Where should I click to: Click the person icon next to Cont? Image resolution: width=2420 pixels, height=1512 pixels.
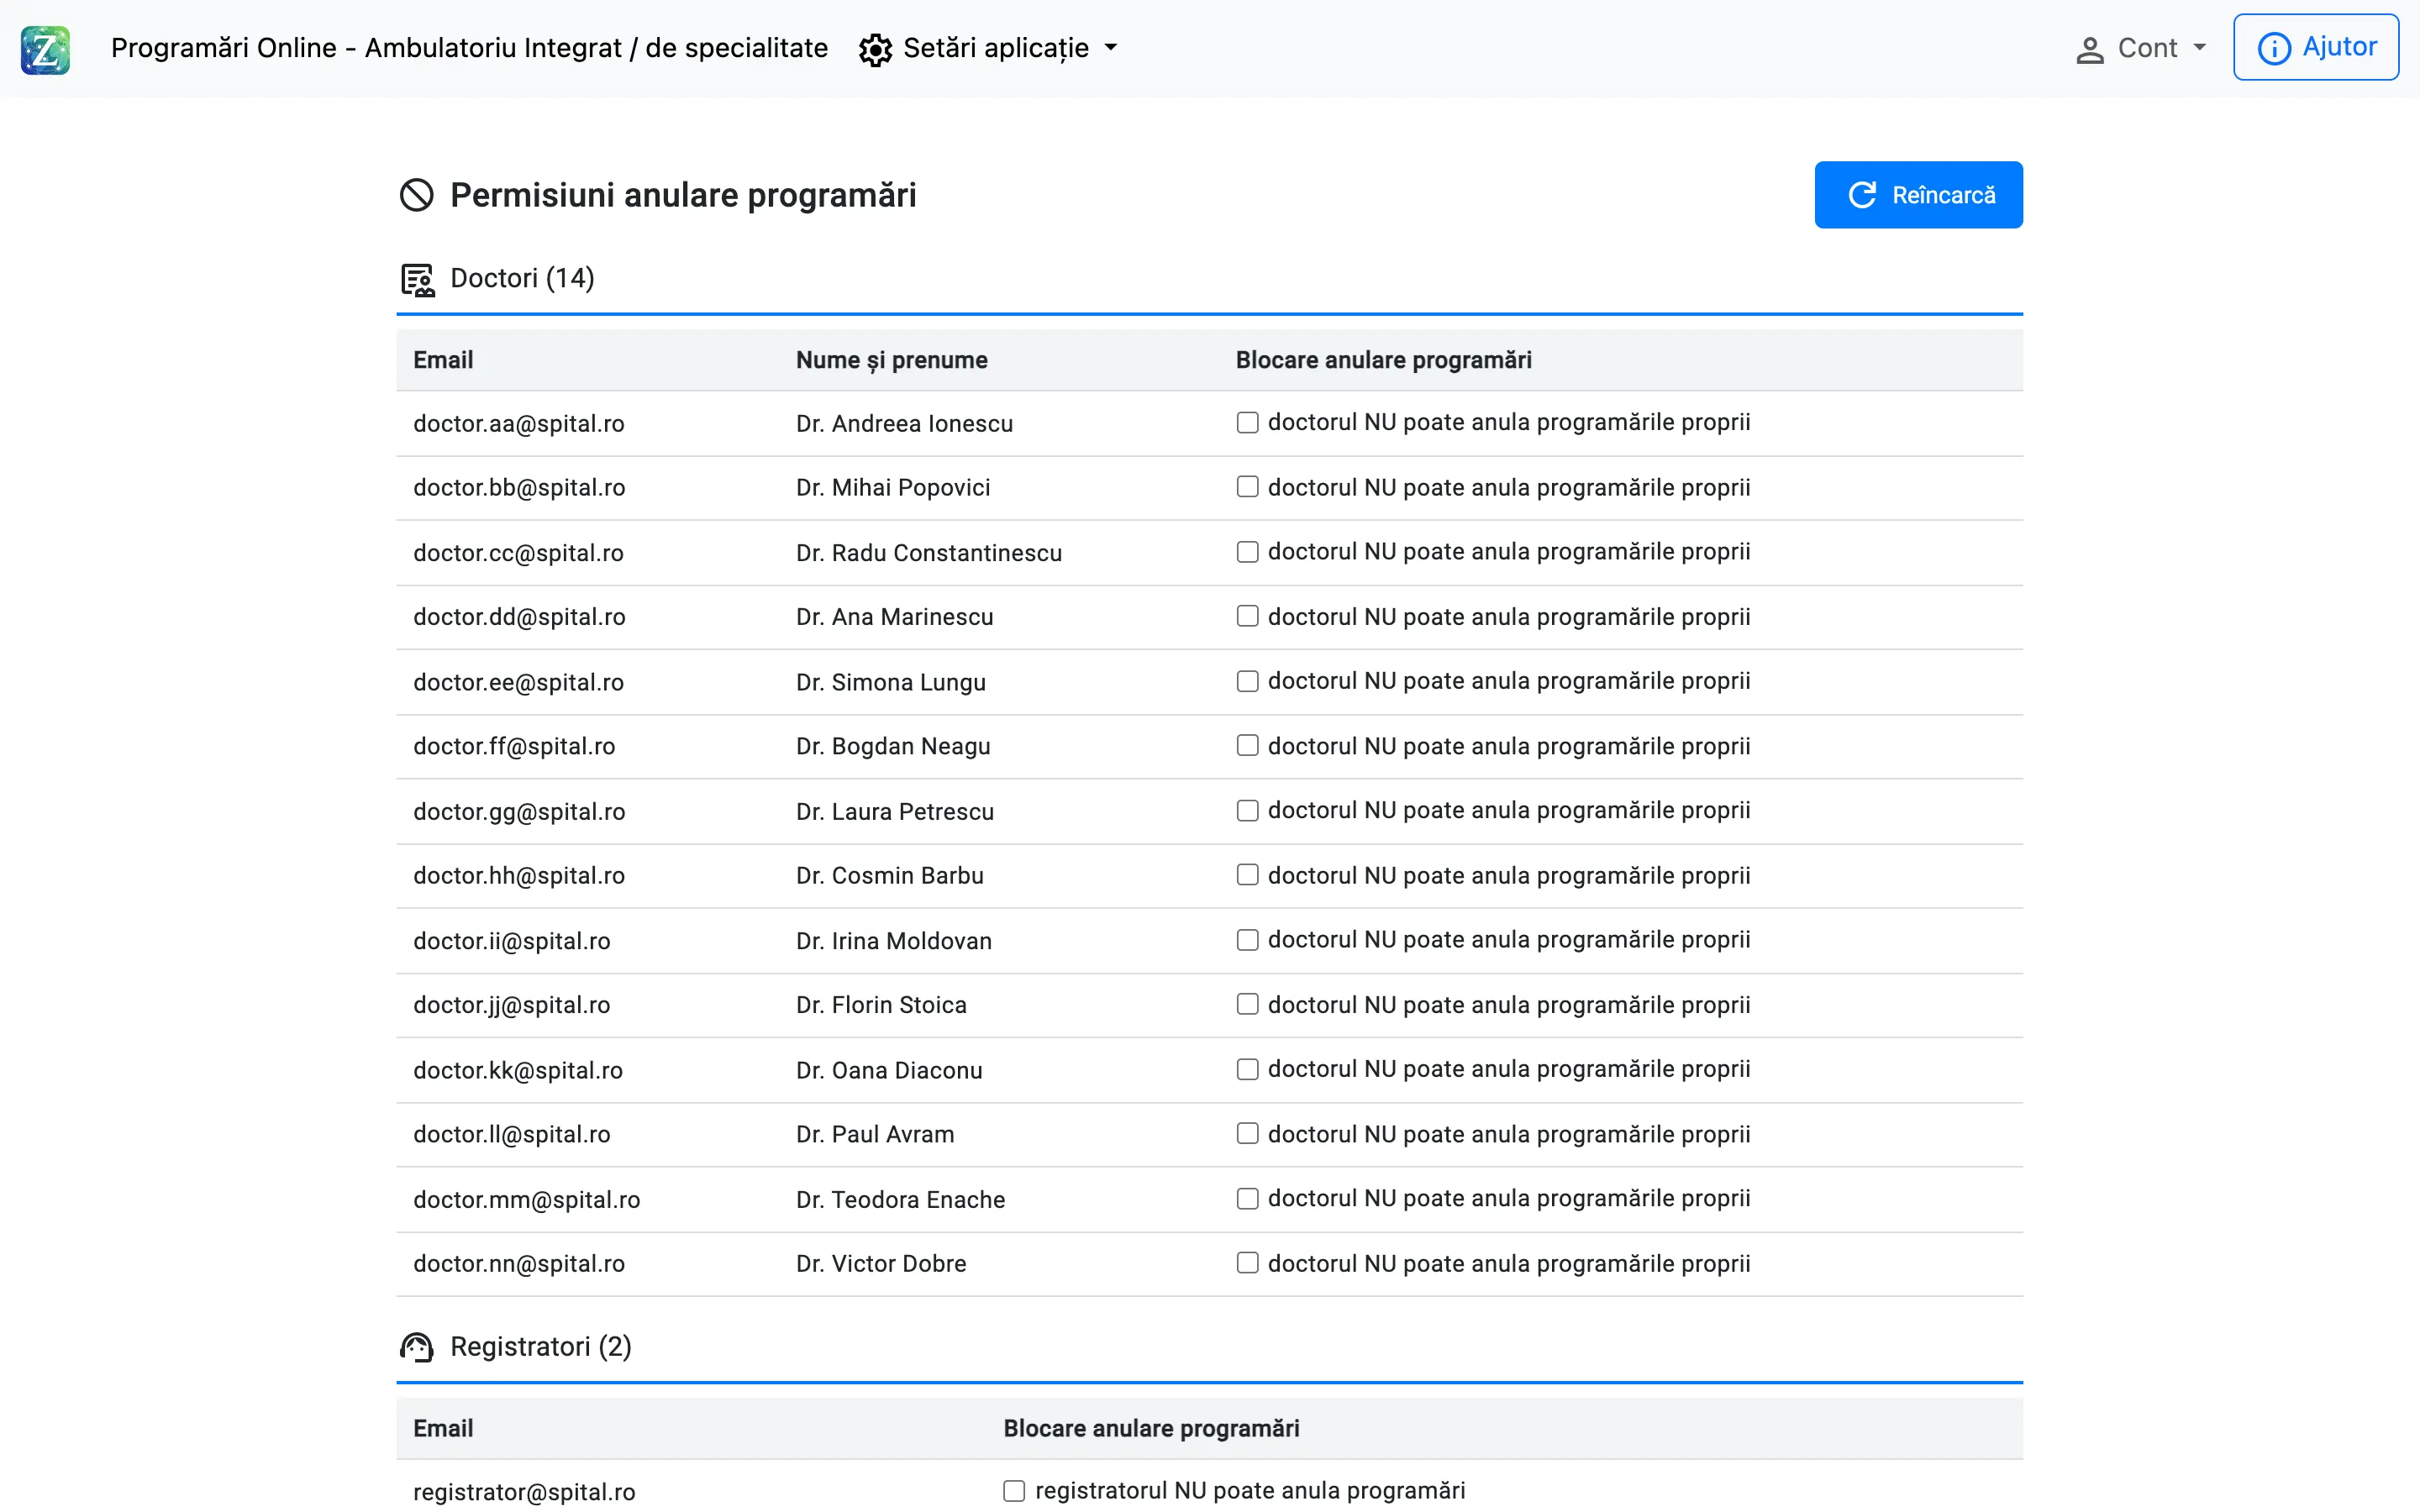[x=2089, y=49]
